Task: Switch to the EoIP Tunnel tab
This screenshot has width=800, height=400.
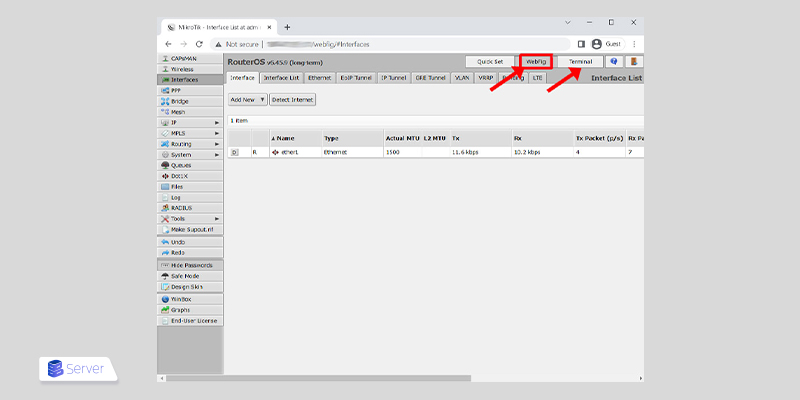Action: click(356, 78)
